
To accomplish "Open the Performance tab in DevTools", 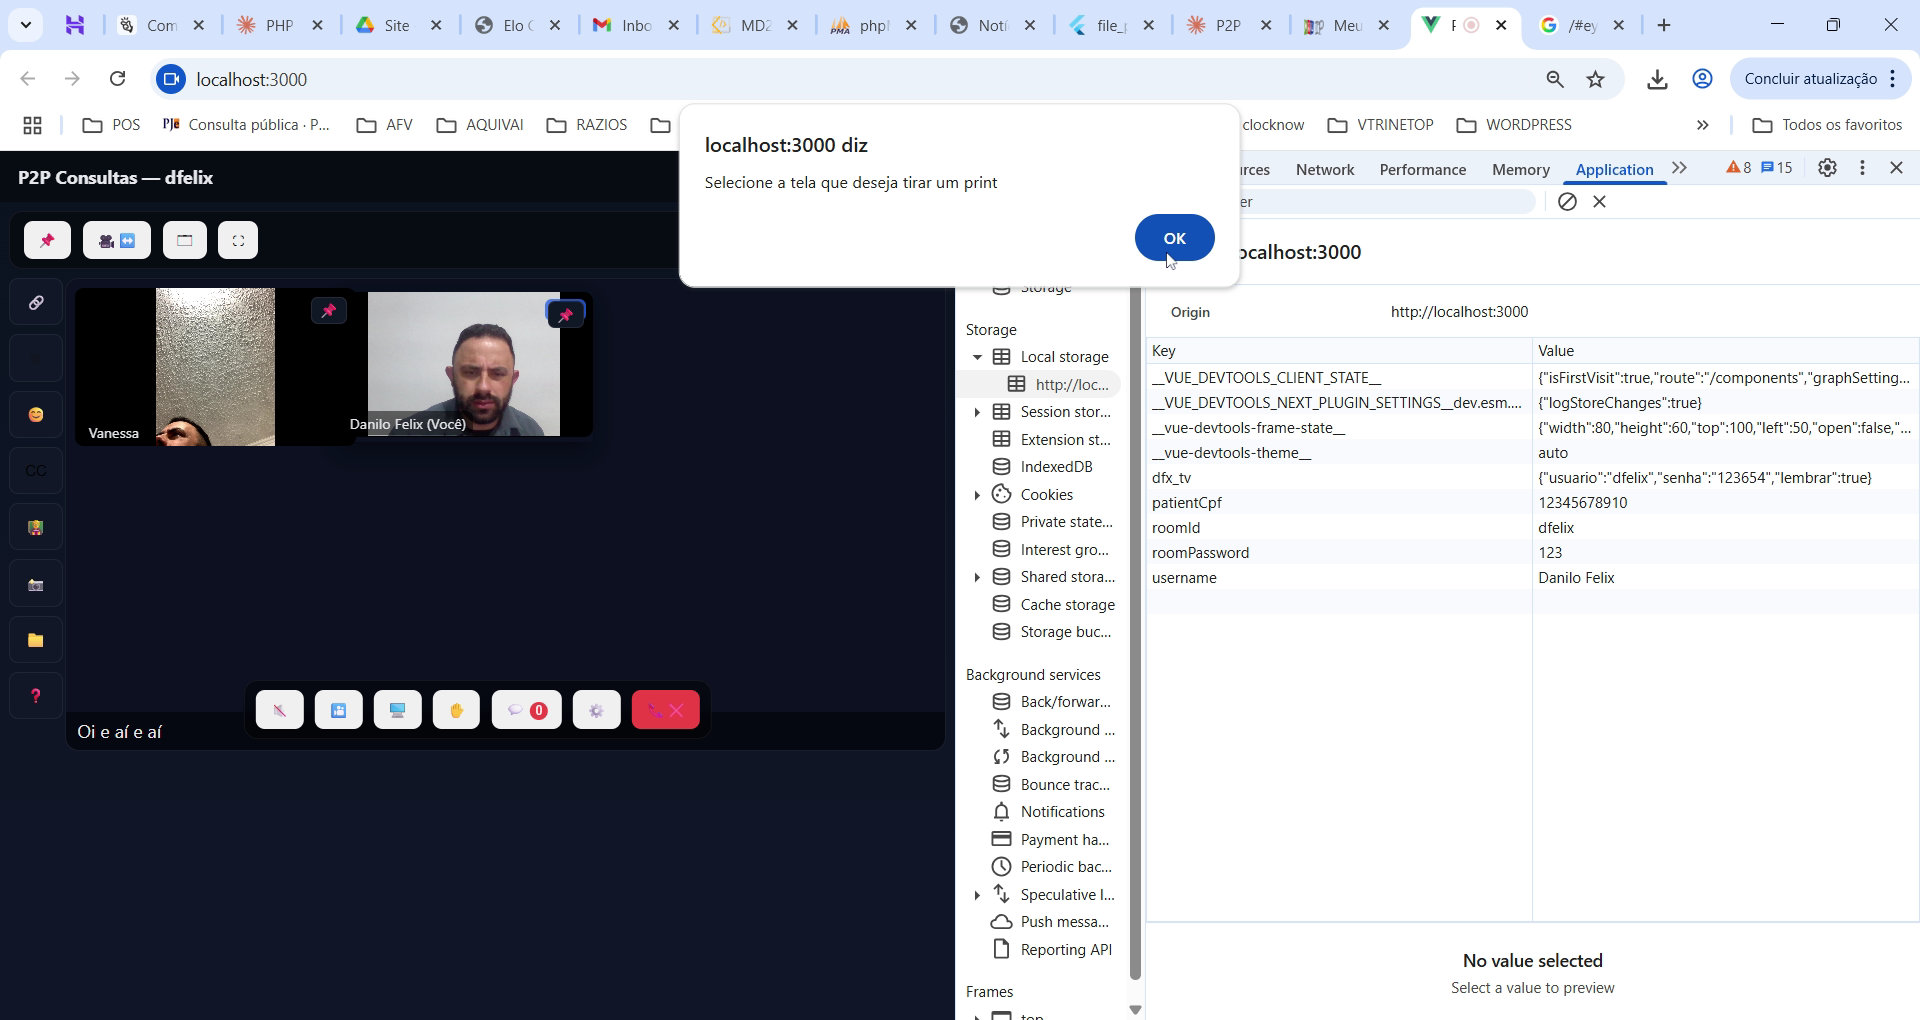I will [1422, 169].
